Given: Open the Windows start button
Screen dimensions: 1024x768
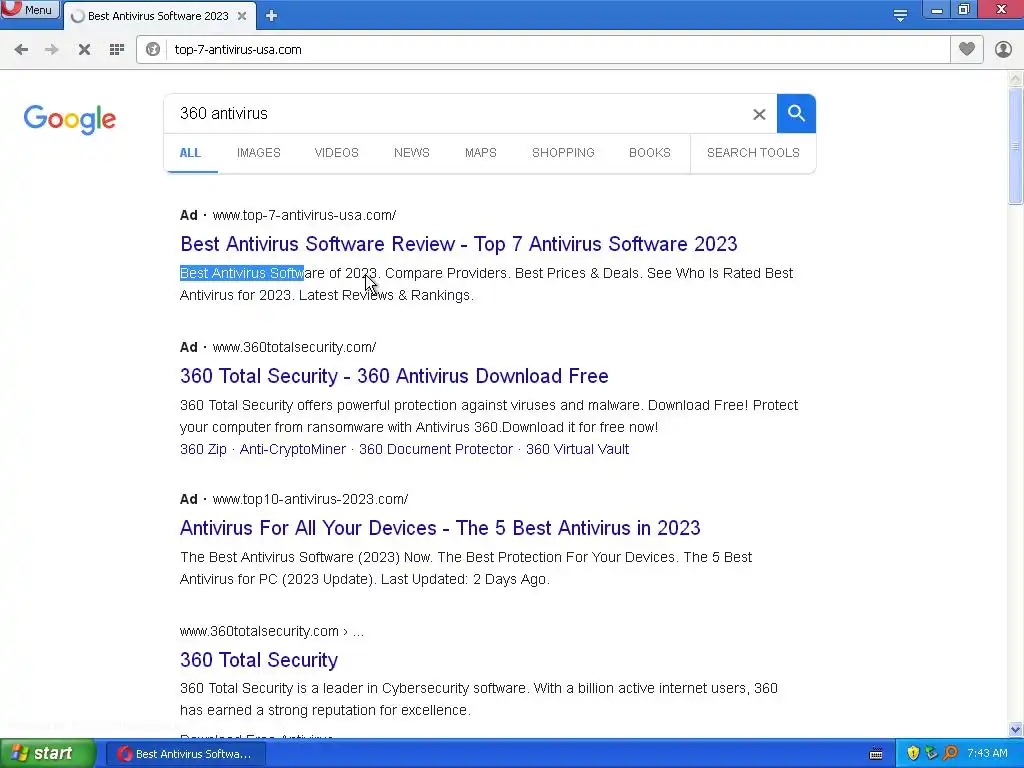Looking at the screenshot, I should pyautogui.click(x=47, y=754).
